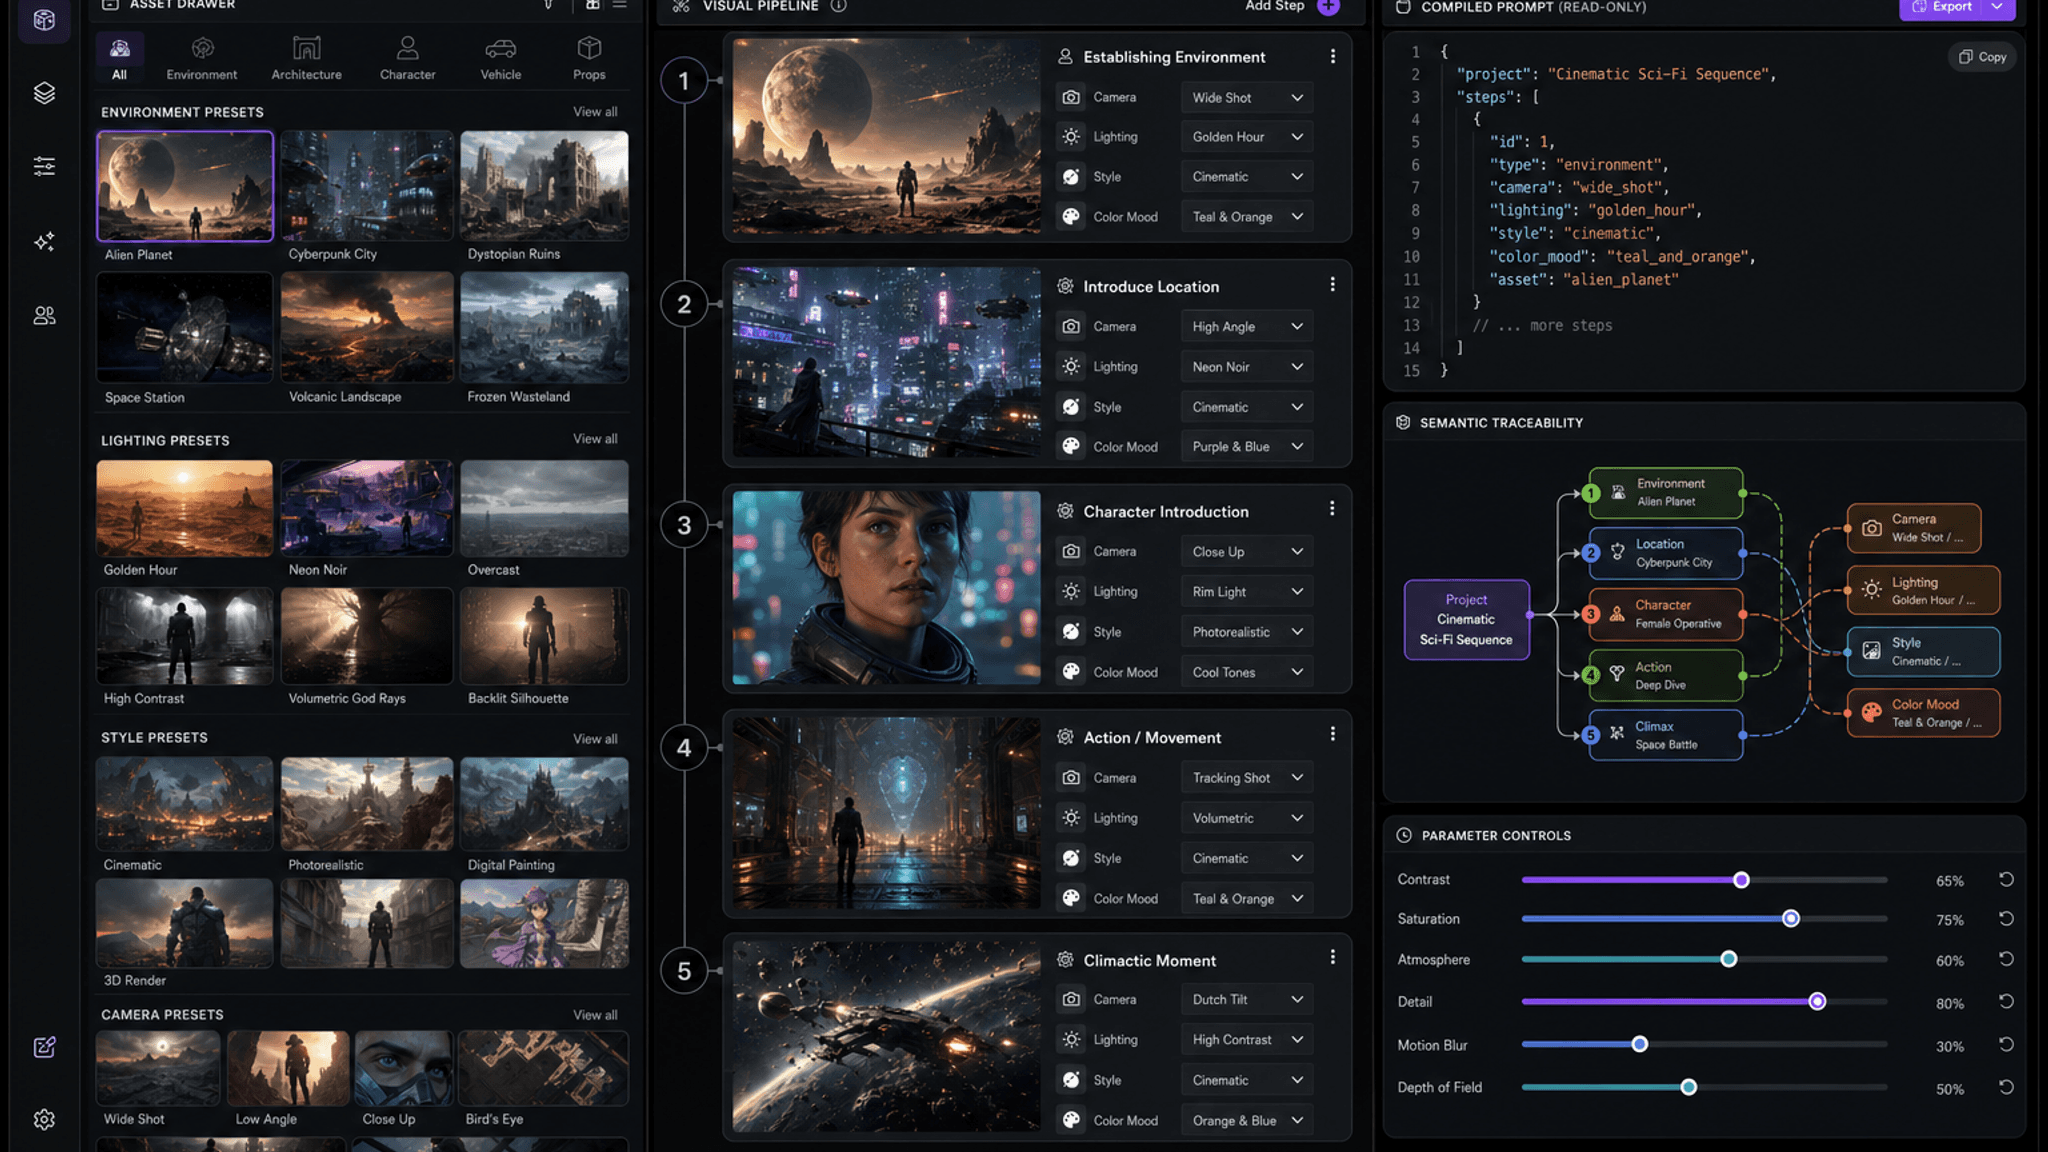Select the Dystopian Ruins environment preset thumbnail
Screen dimensions: 2048x1152
[x=544, y=186]
